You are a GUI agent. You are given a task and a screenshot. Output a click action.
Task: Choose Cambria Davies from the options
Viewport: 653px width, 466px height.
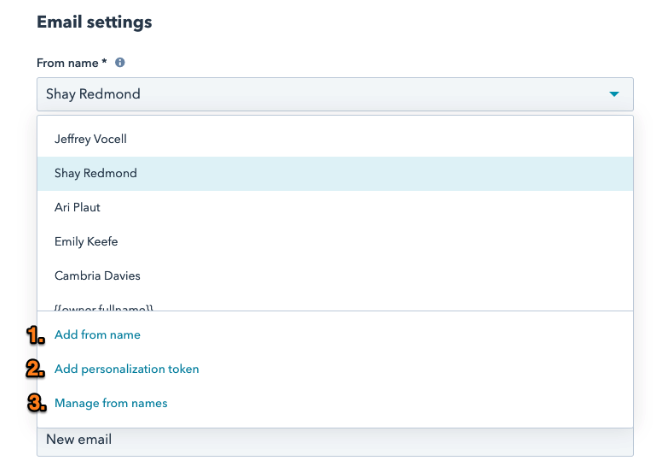(x=97, y=275)
